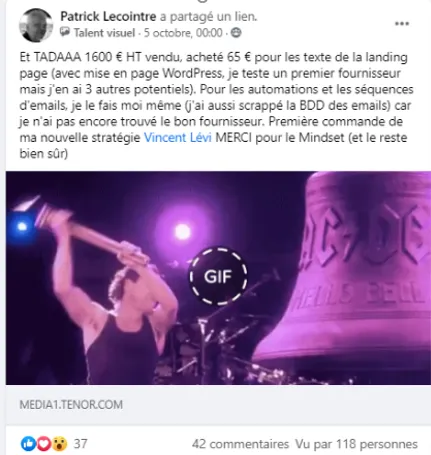
Task: Click the blue Like reaction icon
Action: click(28, 444)
